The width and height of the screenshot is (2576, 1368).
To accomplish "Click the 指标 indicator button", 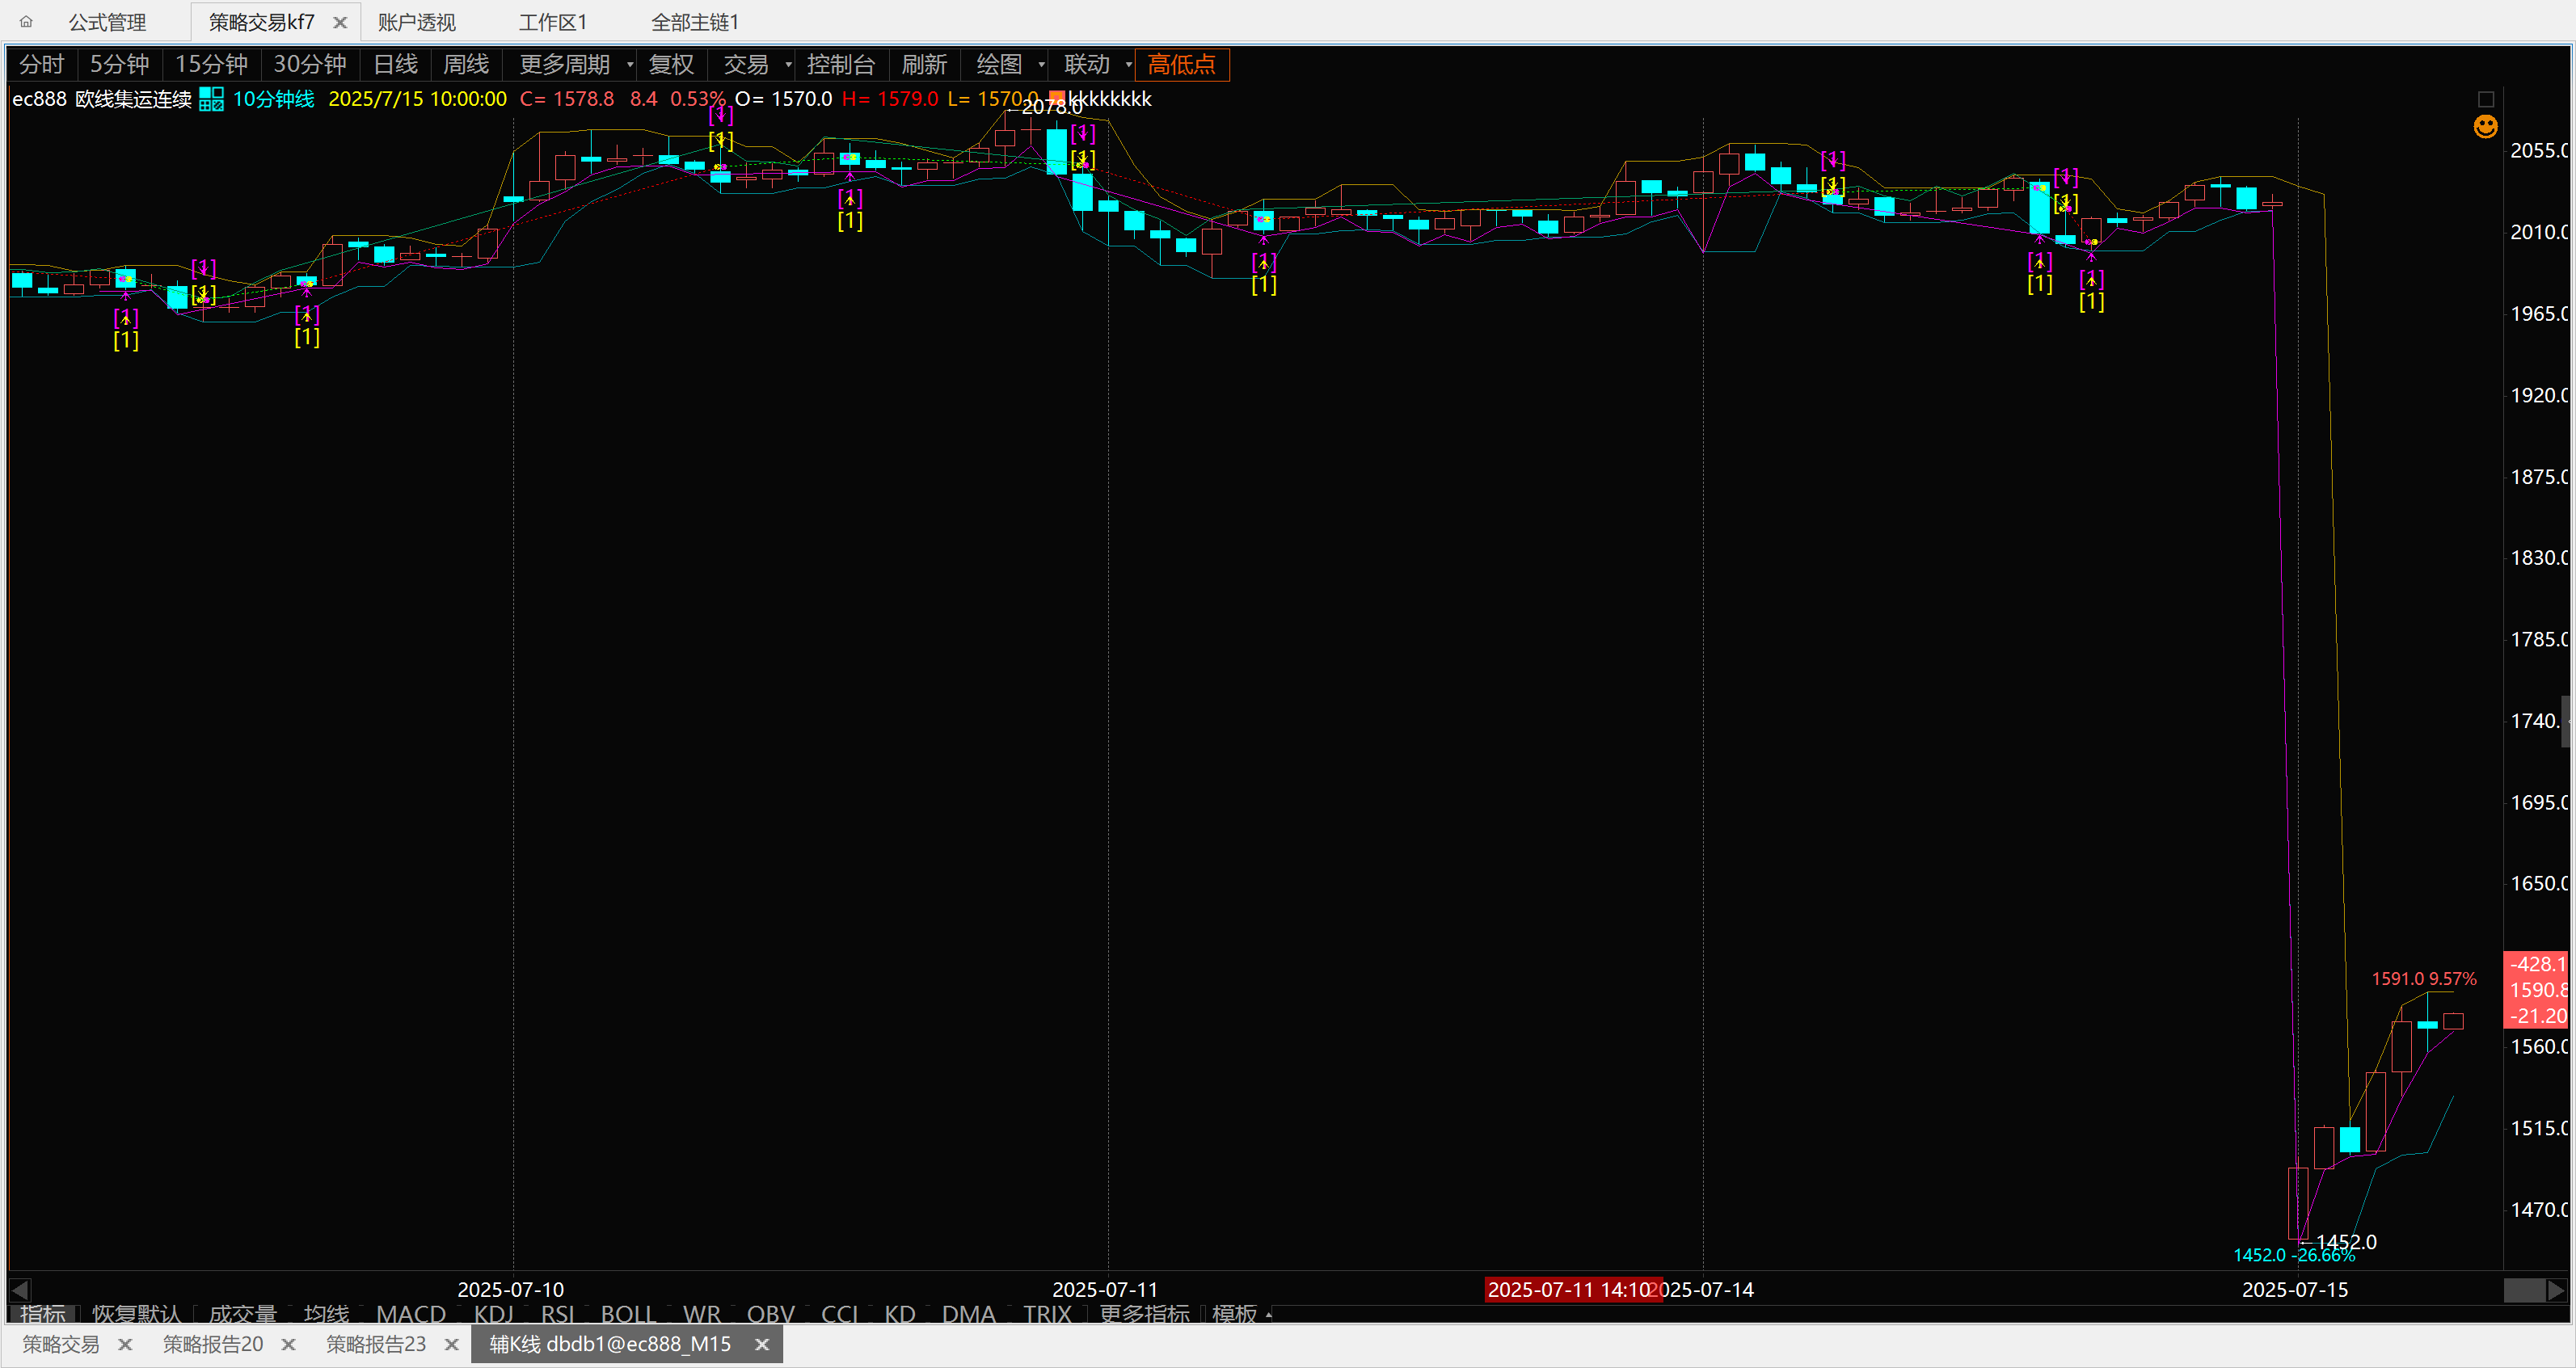I will pos(42,1314).
